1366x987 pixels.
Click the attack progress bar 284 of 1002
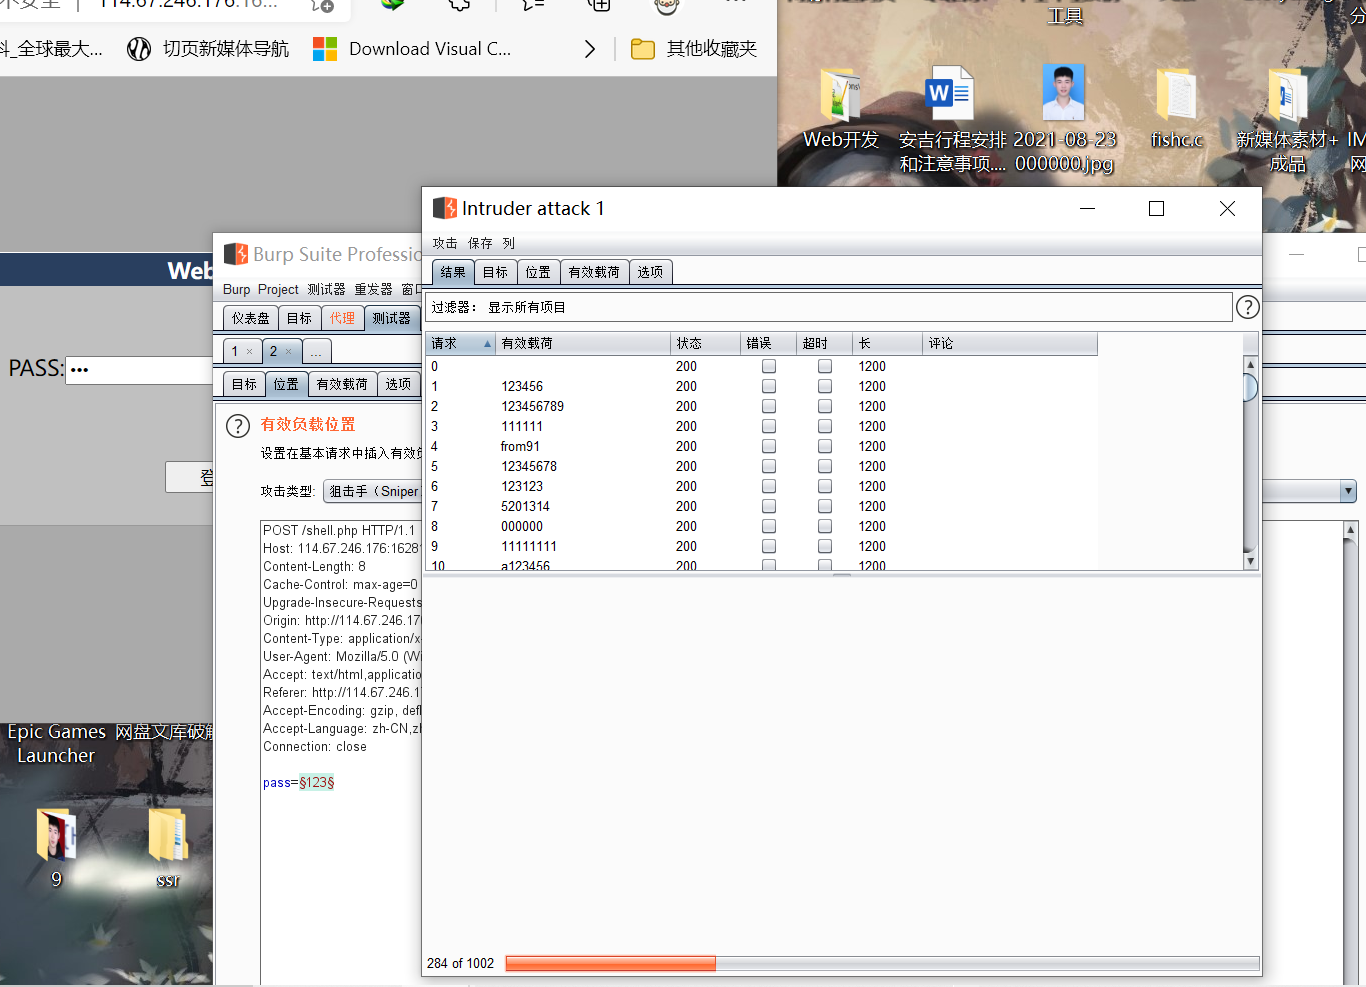pos(882,963)
